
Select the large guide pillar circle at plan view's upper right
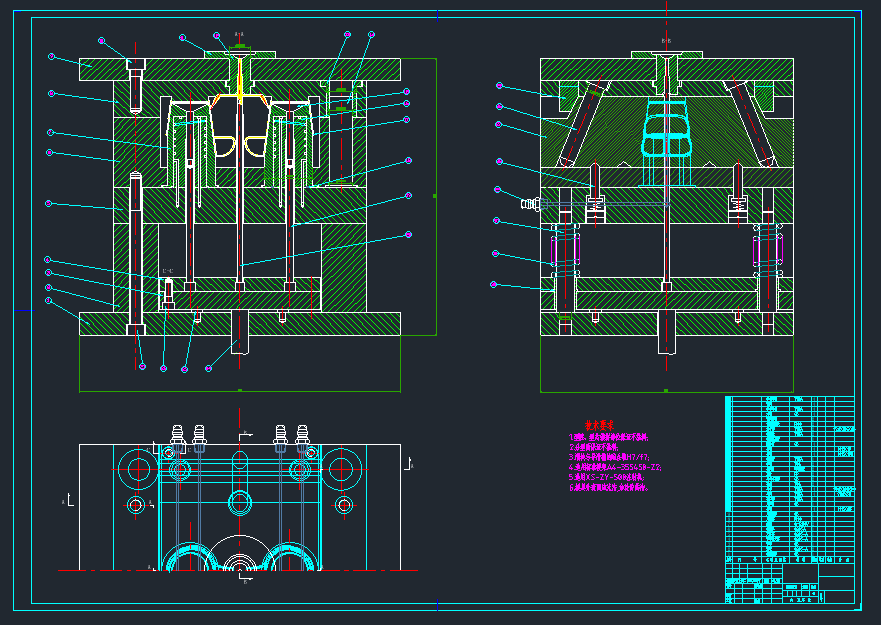[341, 469]
